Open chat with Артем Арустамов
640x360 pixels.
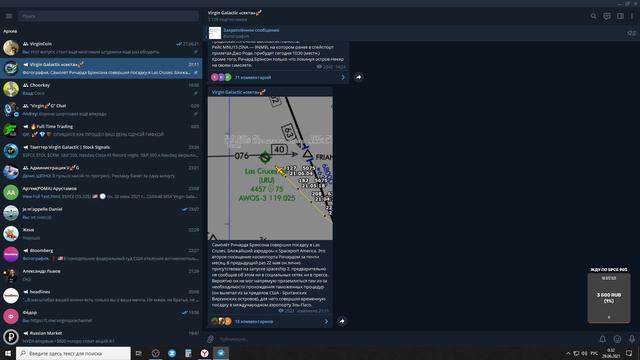coord(101,192)
